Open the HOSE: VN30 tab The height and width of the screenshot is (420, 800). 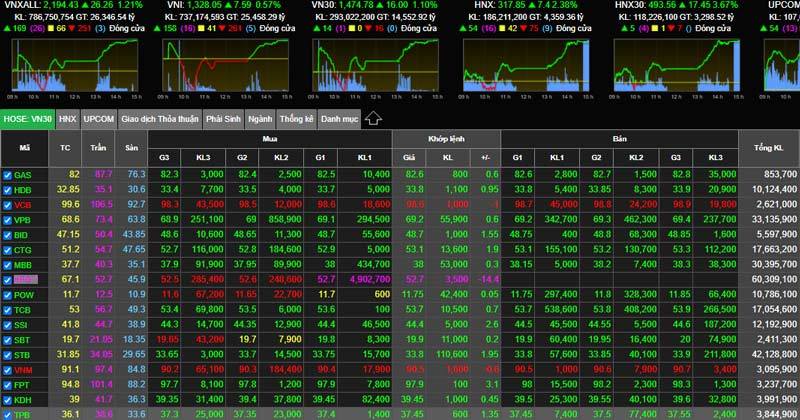click(26, 118)
